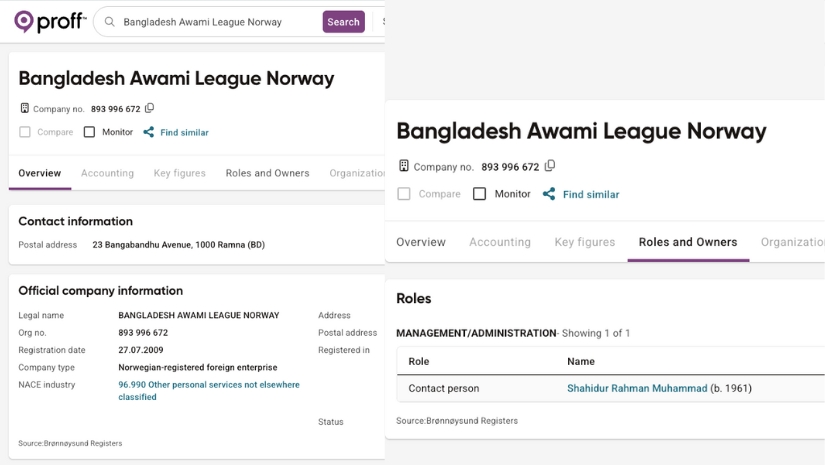This screenshot has height=465, width=825.
Task: Tick the Compare checkbox in right panel
Action: [x=404, y=194]
